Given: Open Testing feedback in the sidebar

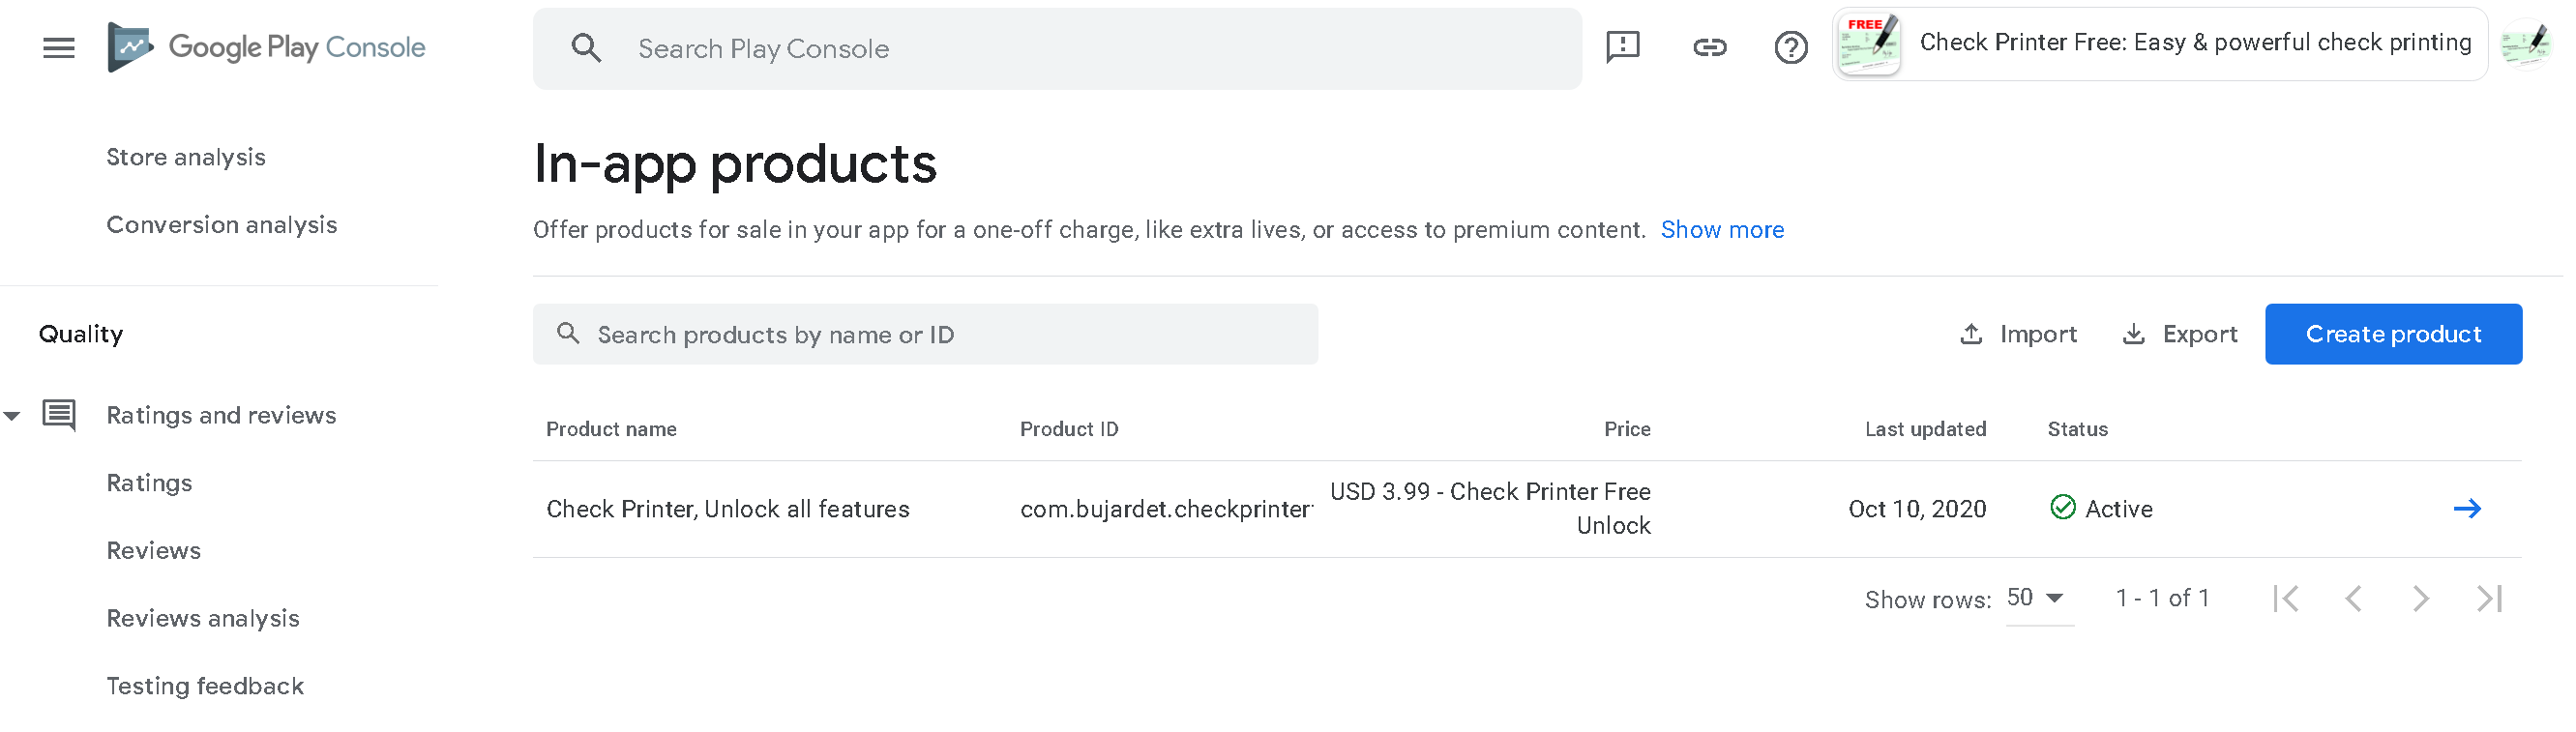Looking at the screenshot, I should point(205,686).
